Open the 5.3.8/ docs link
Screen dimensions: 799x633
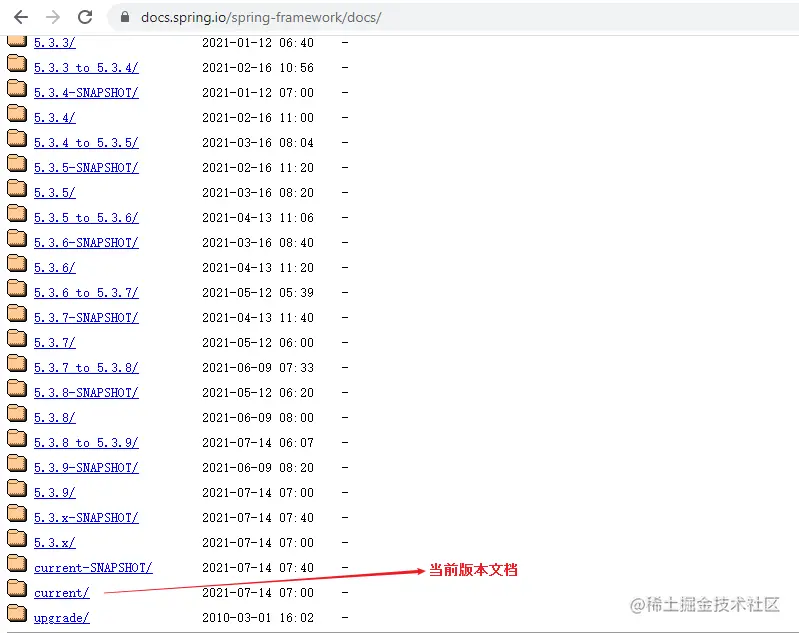tap(55, 417)
